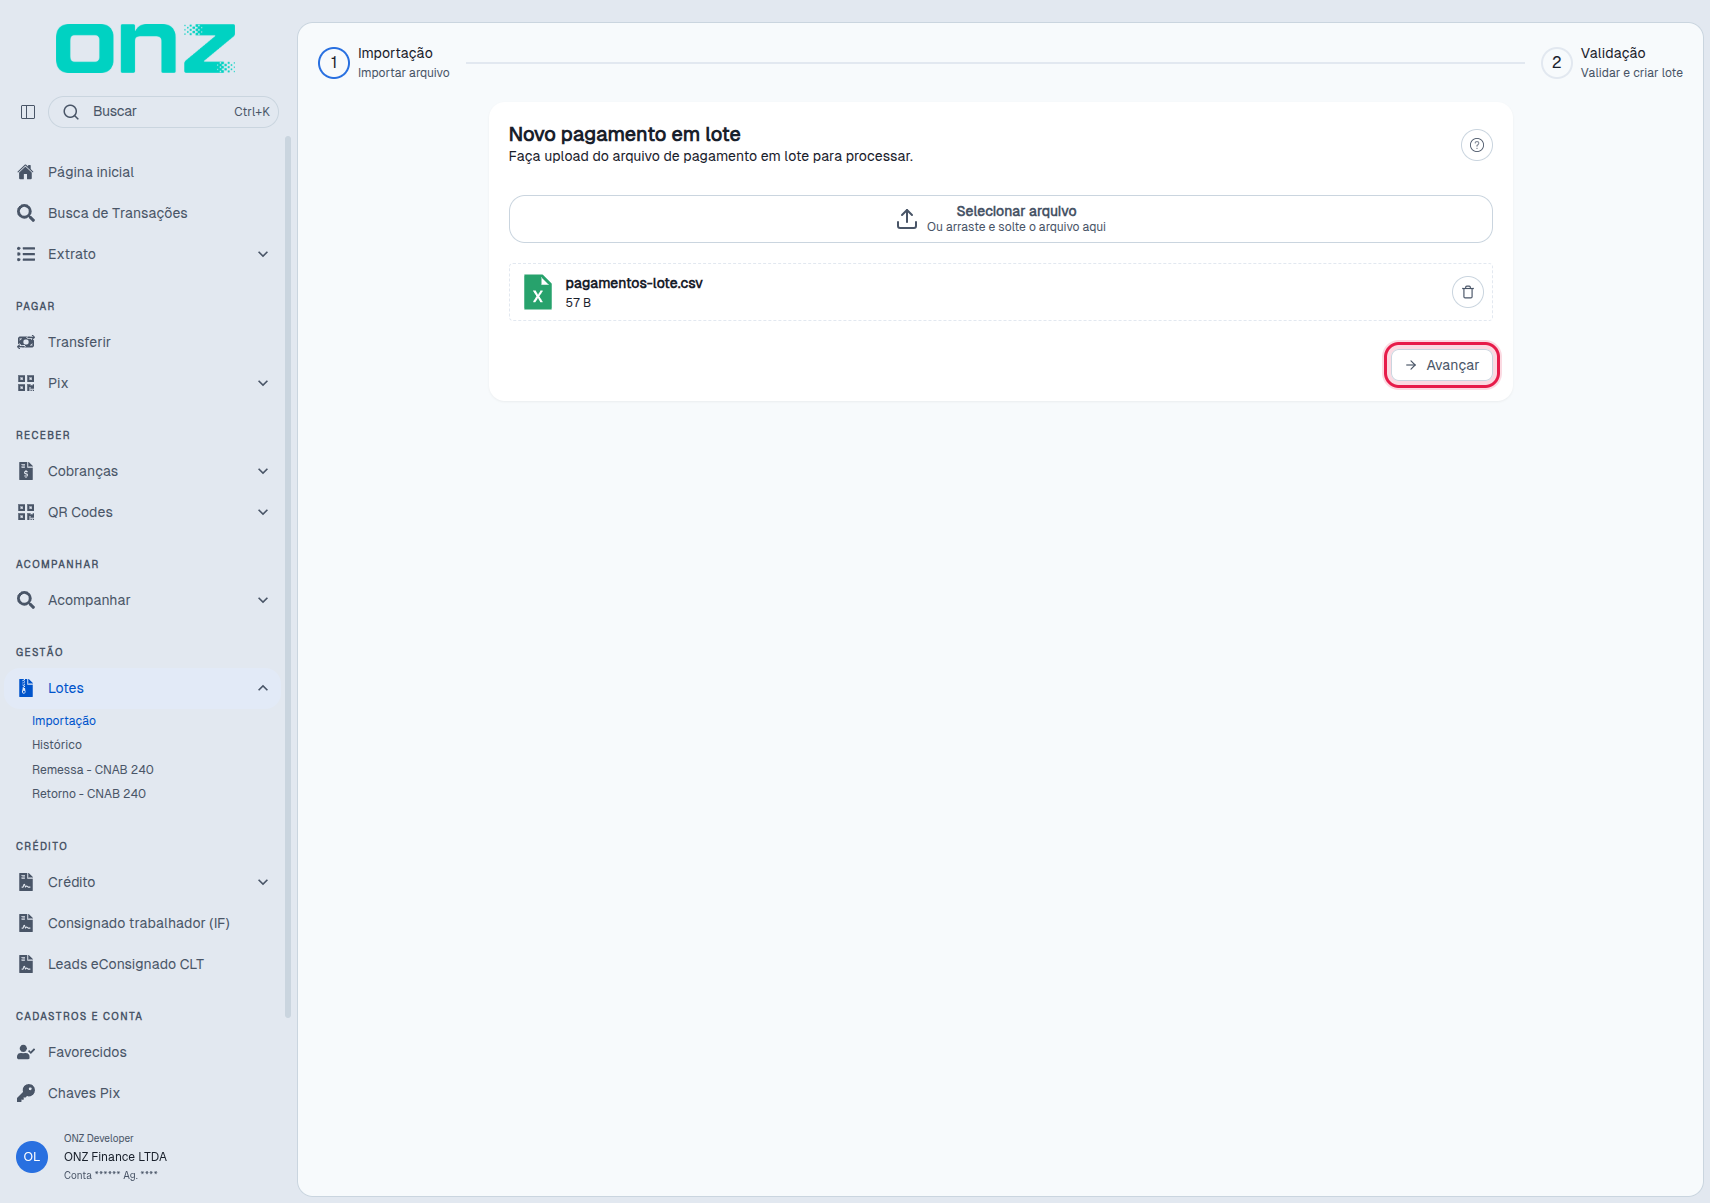1710x1203 pixels.
Task: Click the OL account avatar
Action: pos(32,1157)
